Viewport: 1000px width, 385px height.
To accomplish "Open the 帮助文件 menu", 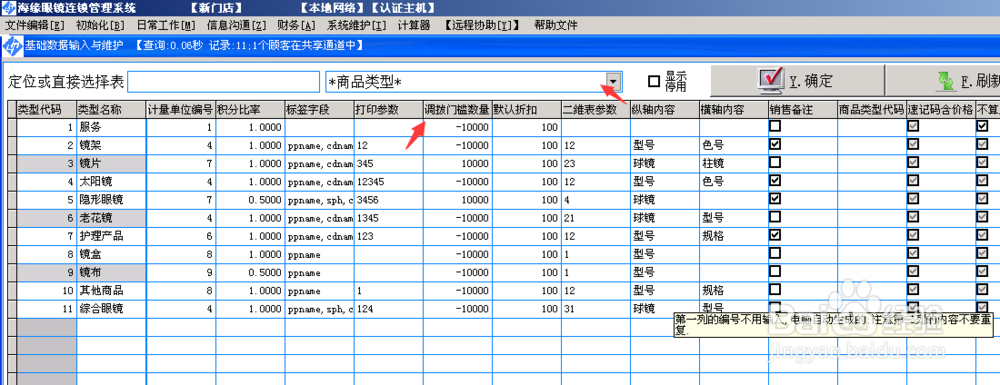I will (555, 25).
